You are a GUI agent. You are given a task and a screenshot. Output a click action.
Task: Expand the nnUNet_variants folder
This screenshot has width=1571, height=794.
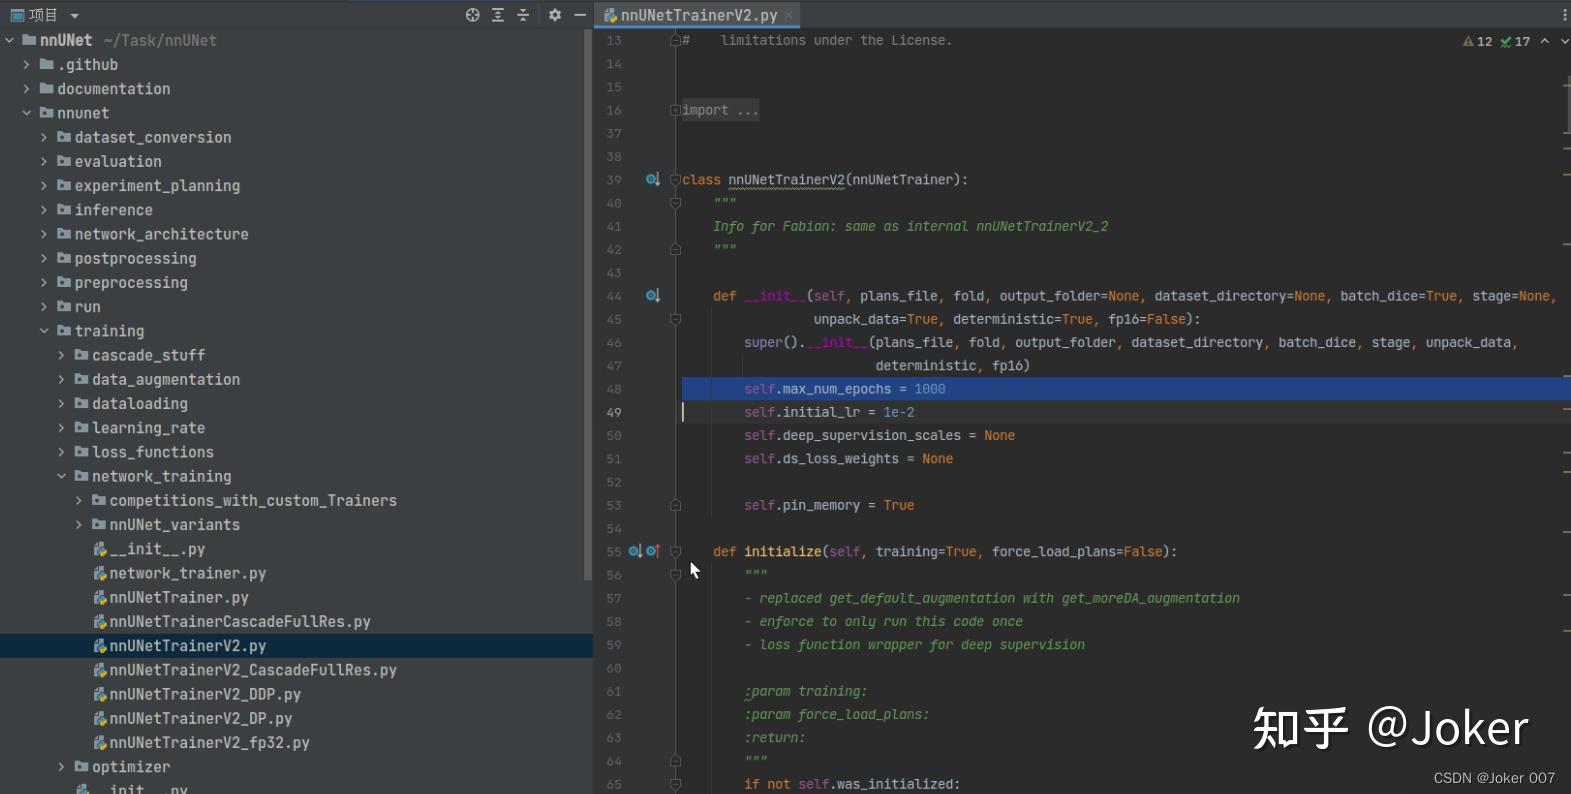click(x=79, y=525)
